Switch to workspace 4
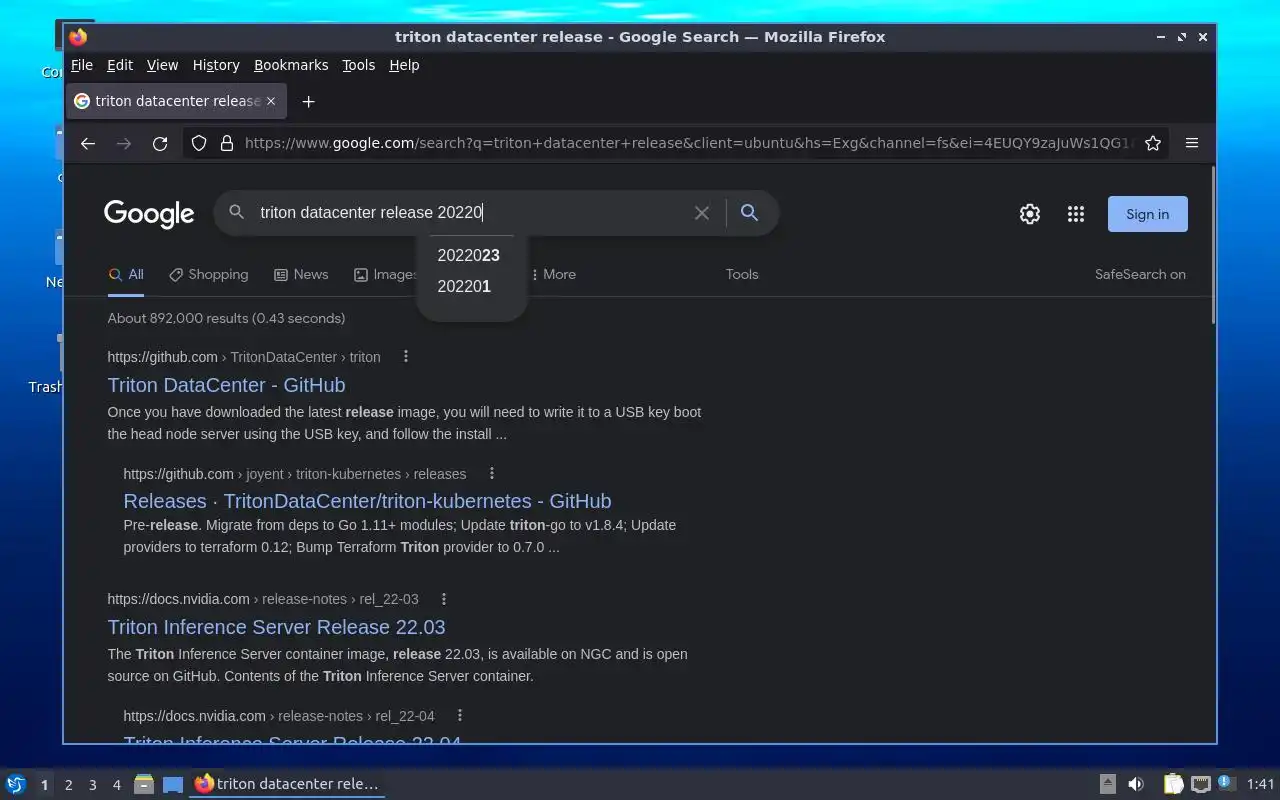This screenshot has height=800, width=1280. (x=116, y=785)
